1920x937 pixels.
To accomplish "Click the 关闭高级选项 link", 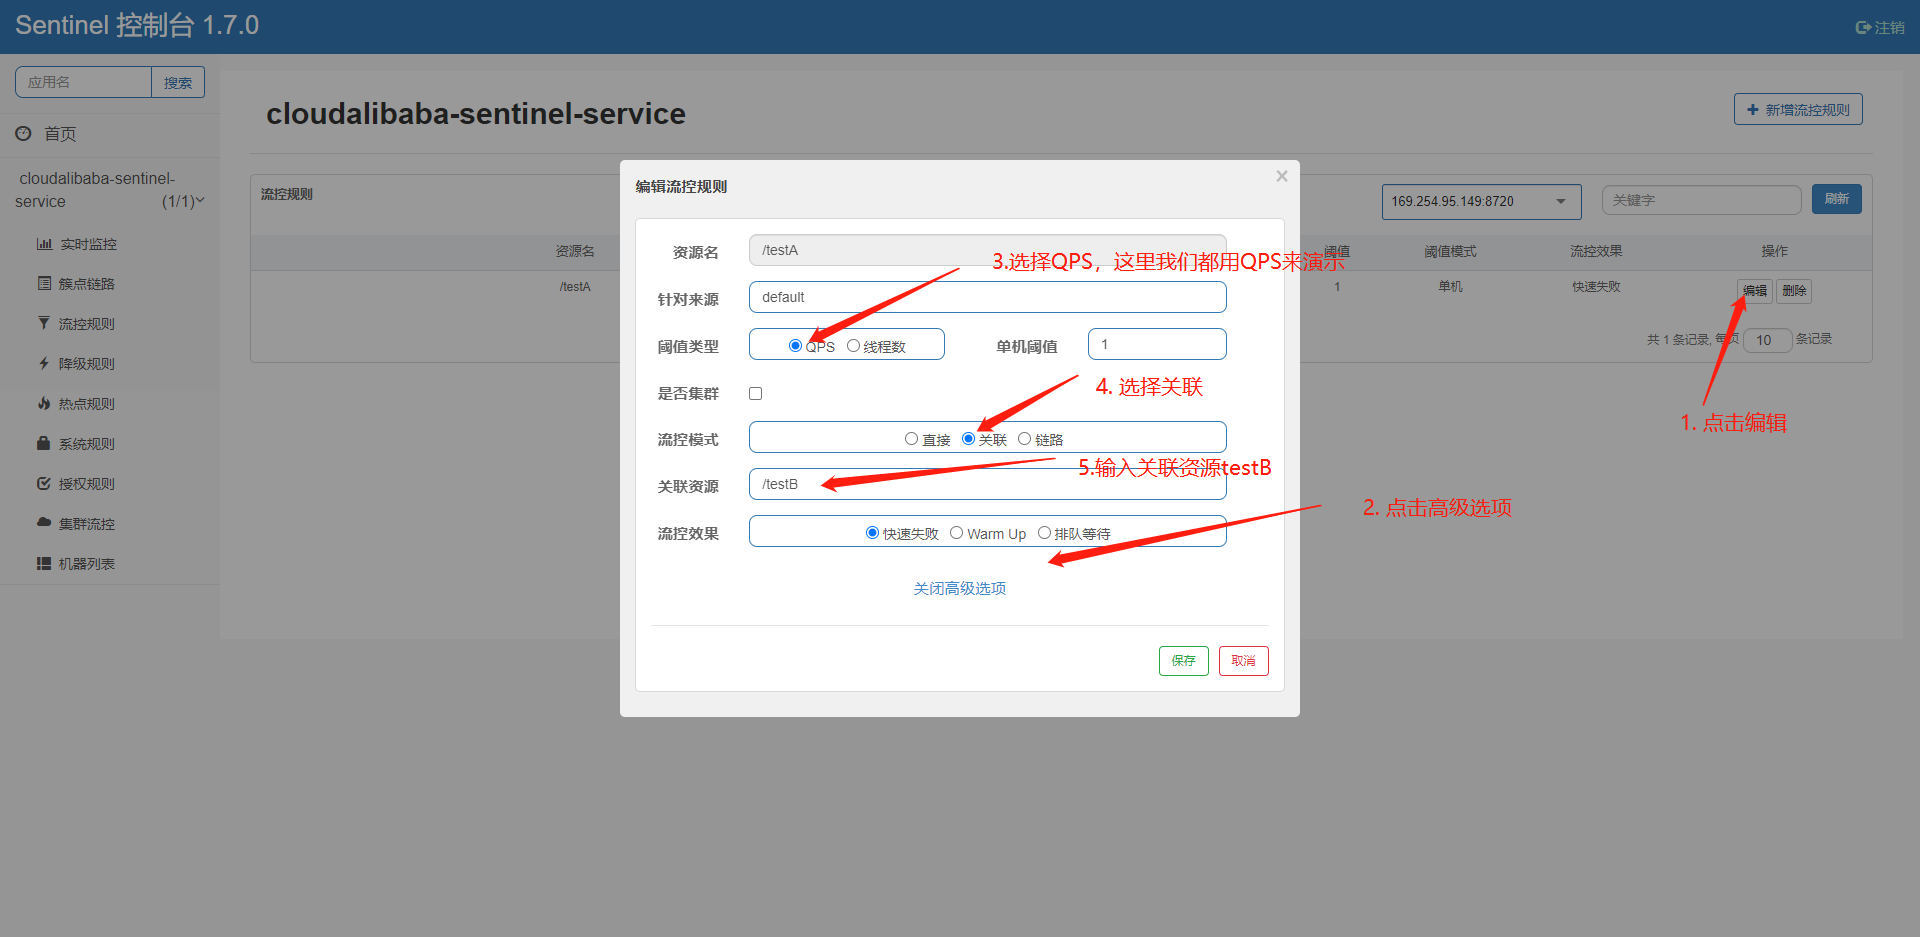I will (959, 588).
